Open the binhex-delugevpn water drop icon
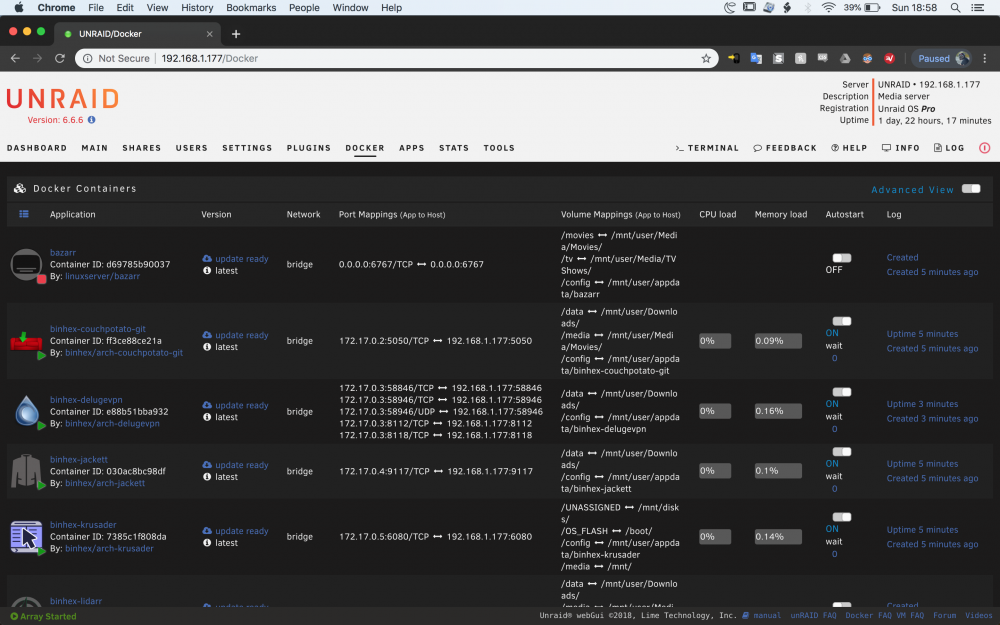Viewport: 1000px width, 625px height. [26, 411]
